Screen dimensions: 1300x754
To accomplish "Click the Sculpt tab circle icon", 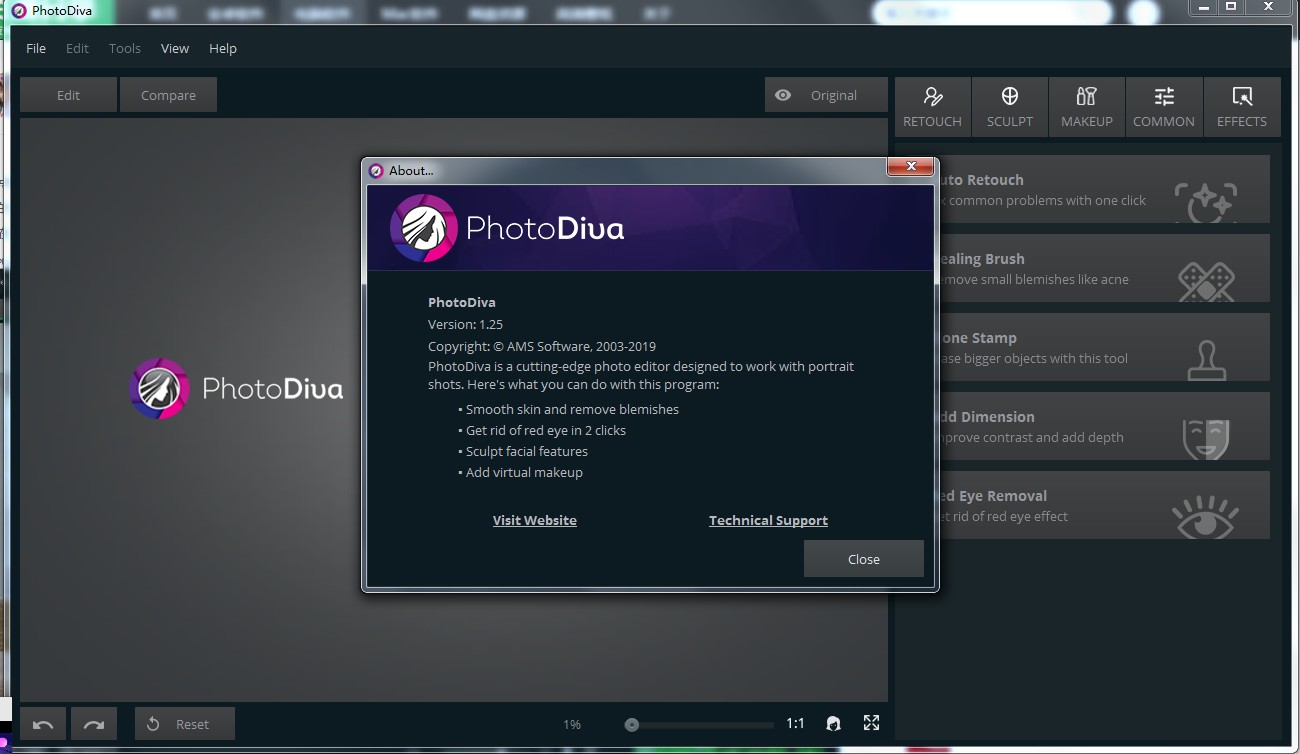I will tap(1010, 96).
